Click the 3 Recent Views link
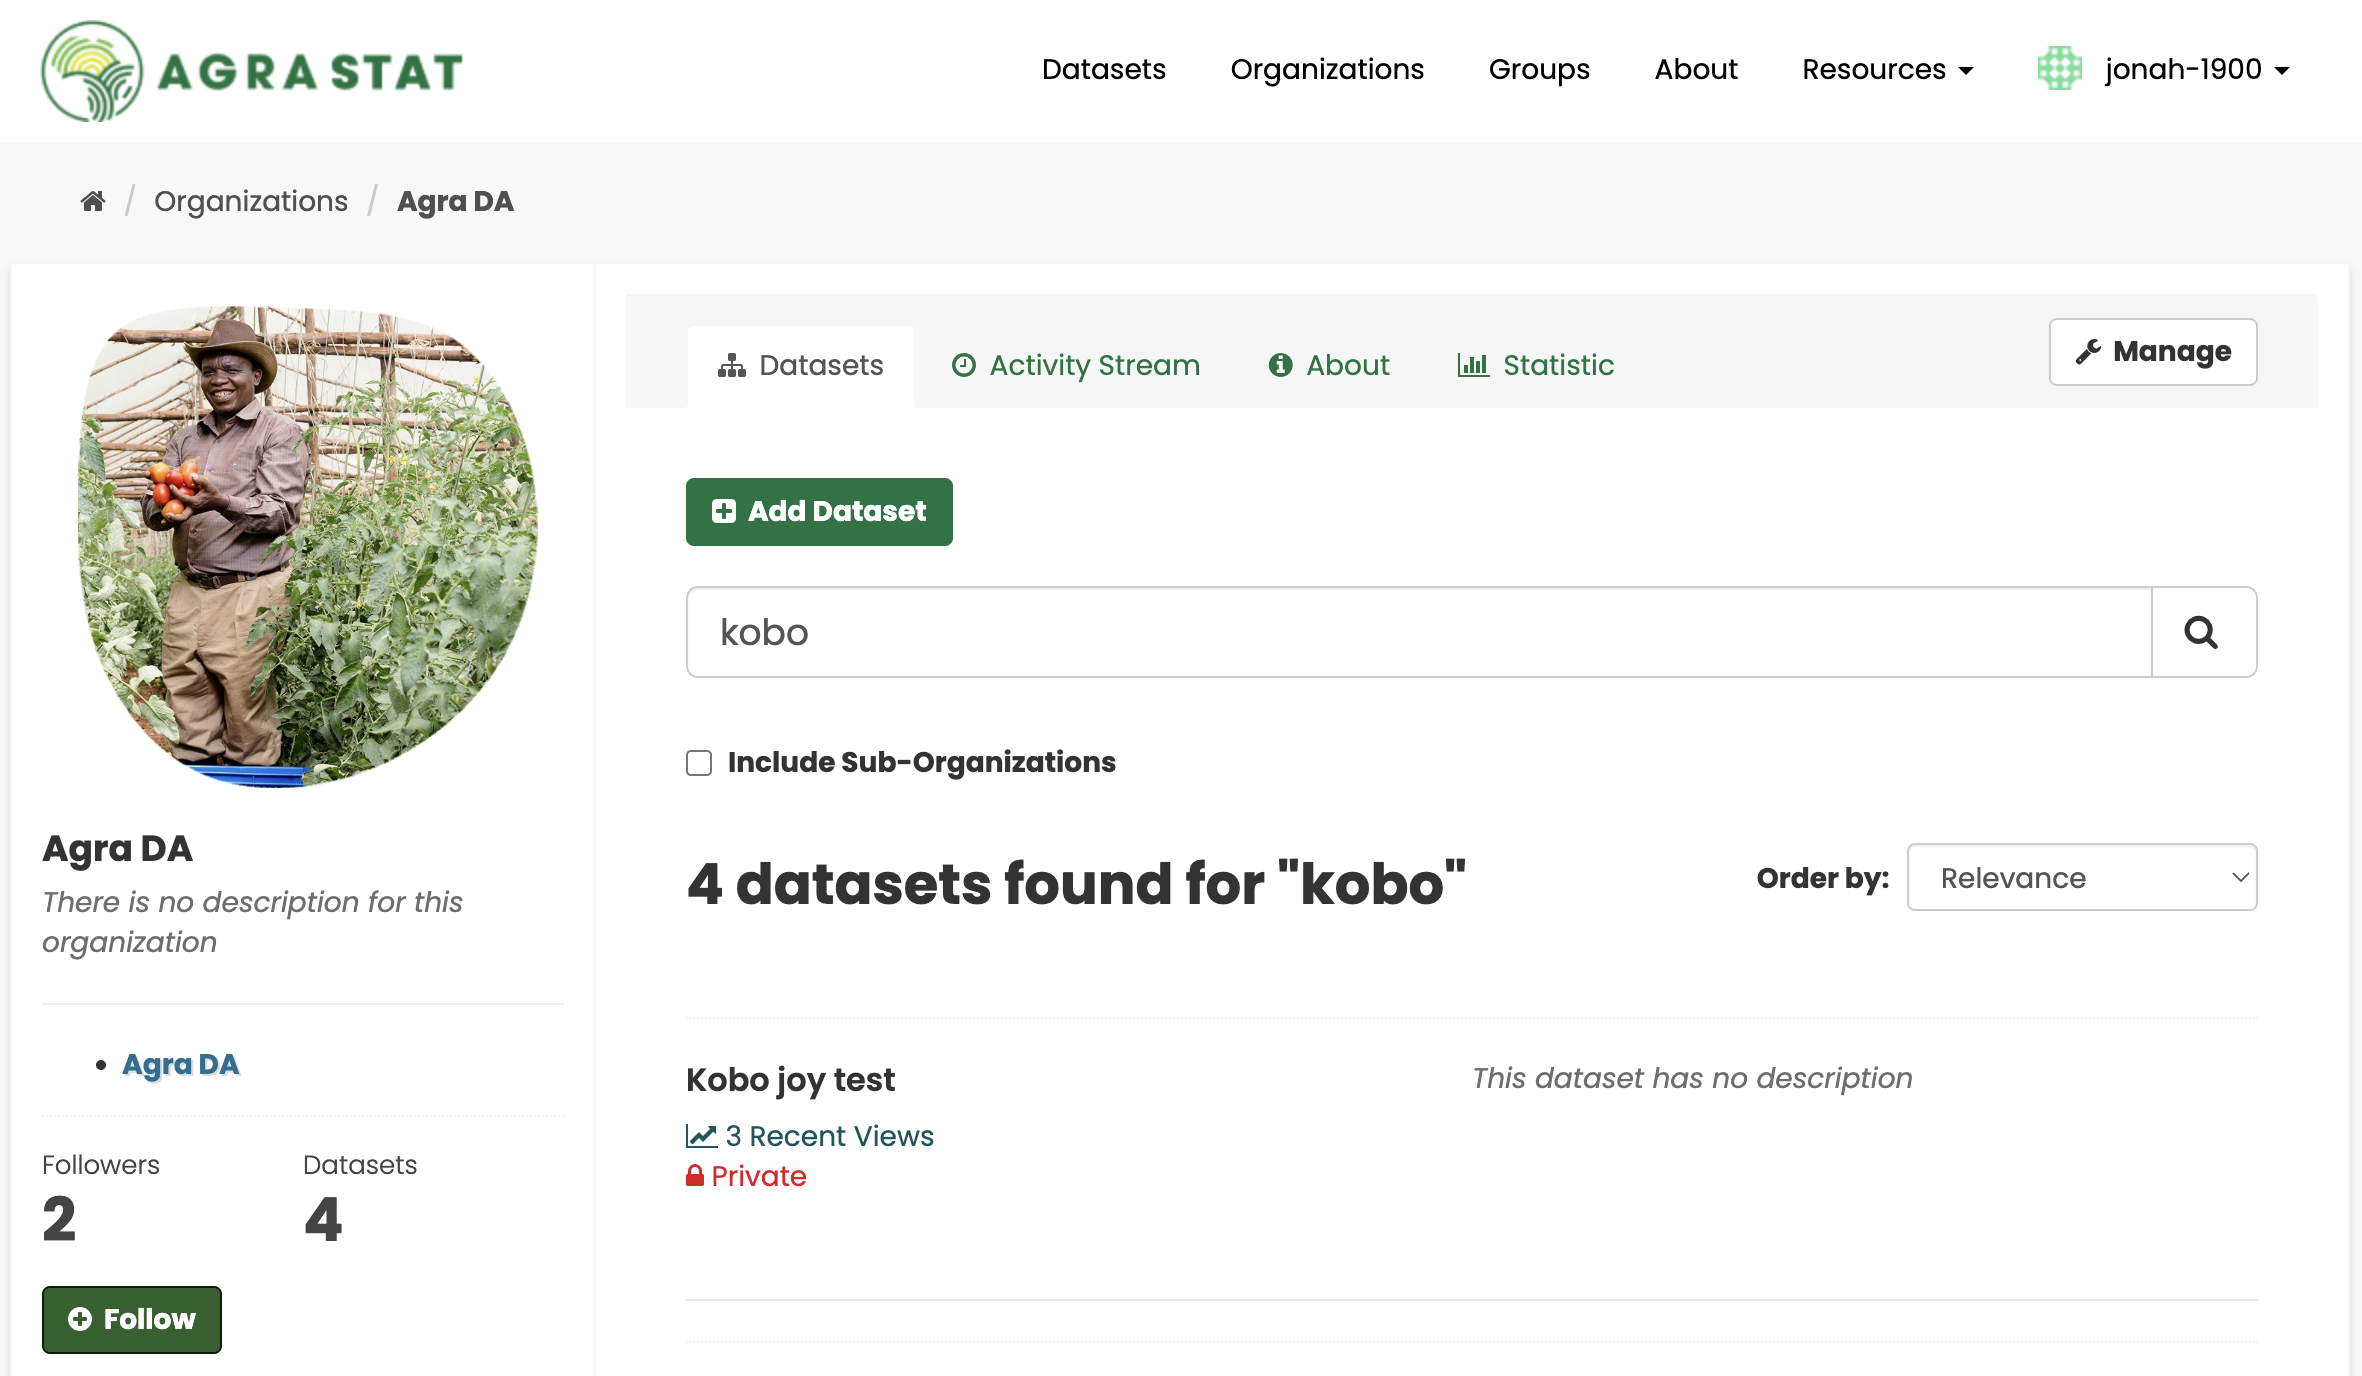Image resolution: width=2362 pixels, height=1376 pixels. (x=810, y=1136)
